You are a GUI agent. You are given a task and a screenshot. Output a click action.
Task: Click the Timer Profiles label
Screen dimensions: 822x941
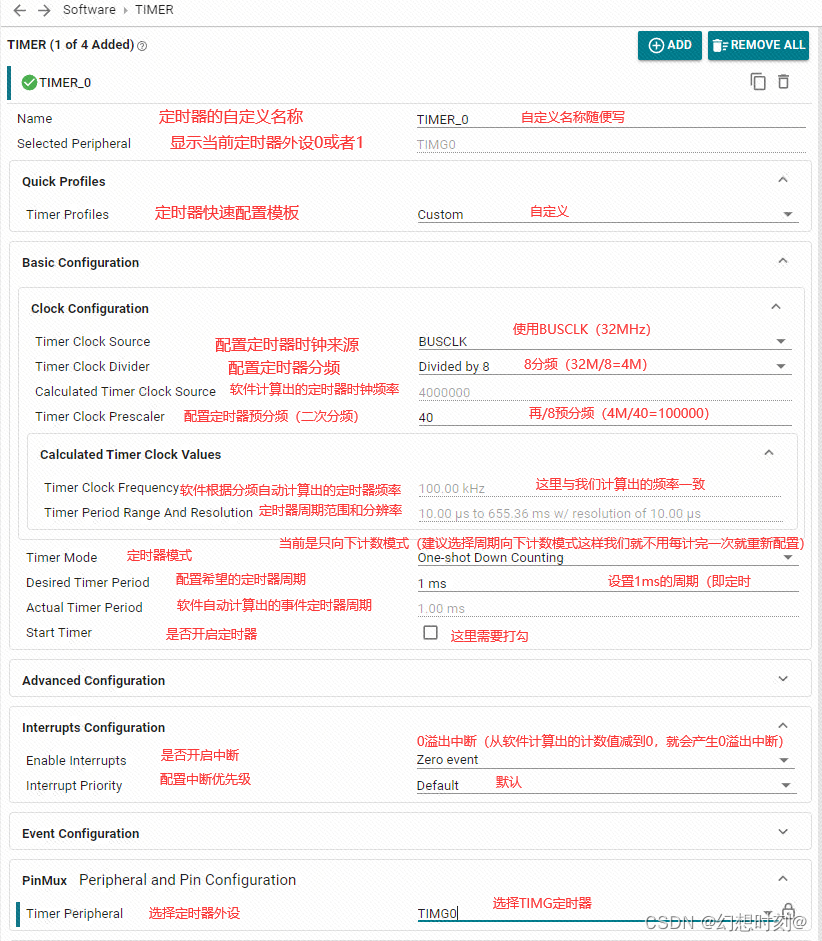coord(67,215)
